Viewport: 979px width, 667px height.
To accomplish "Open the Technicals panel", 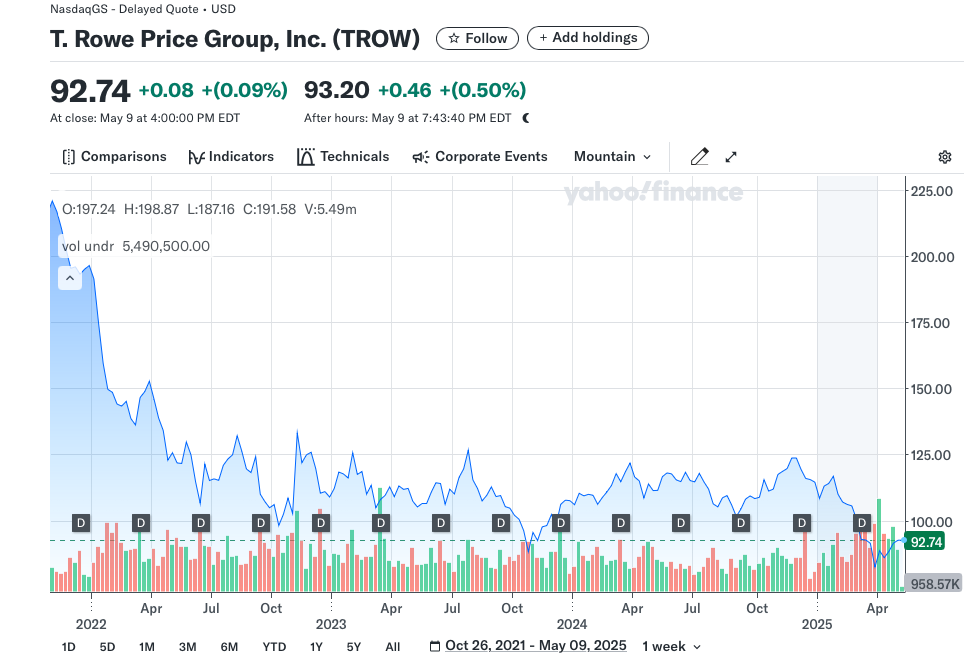I will (x=343, y=157).
